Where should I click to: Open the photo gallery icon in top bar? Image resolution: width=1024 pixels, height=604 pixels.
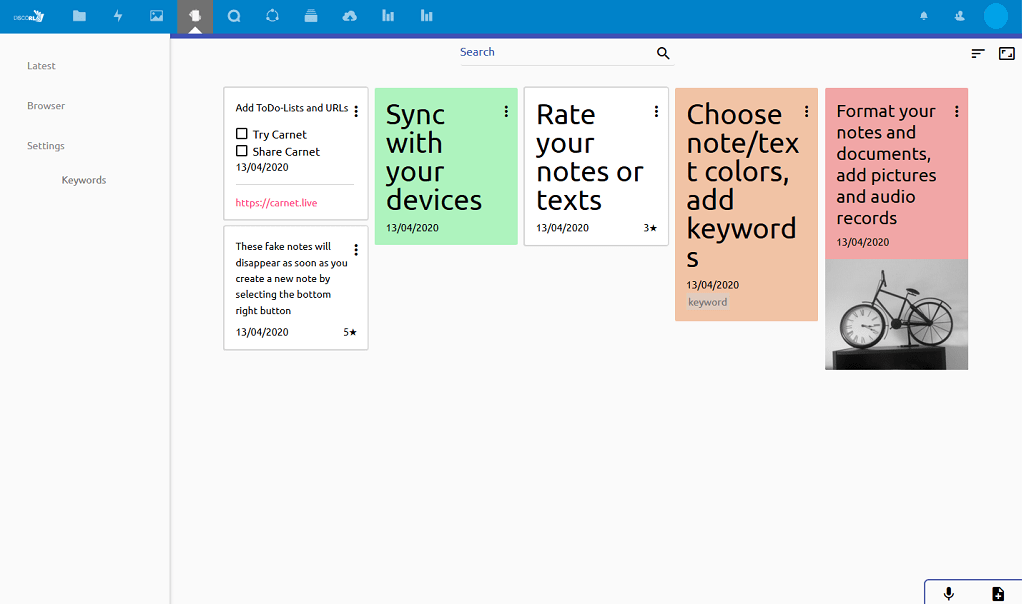pyautogui.click(x=156, y=16)
